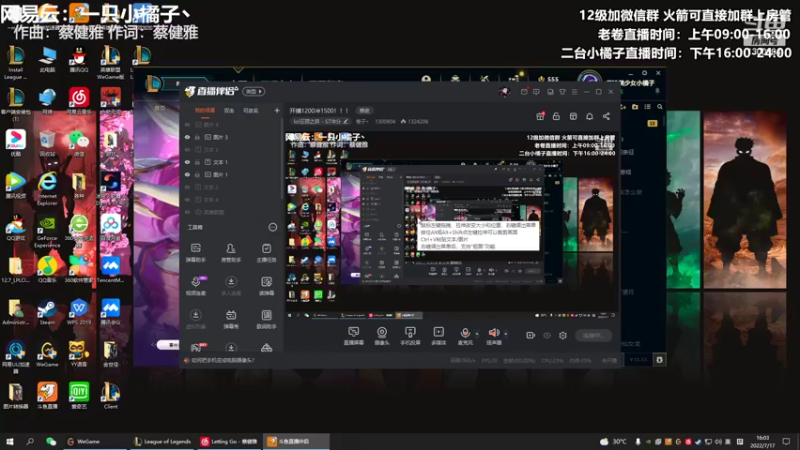The height and width of the screenshot is (450, 800).
Task: Collapse the 工具箱 toolbox with the round button
Action: click(x=273, y=227)
